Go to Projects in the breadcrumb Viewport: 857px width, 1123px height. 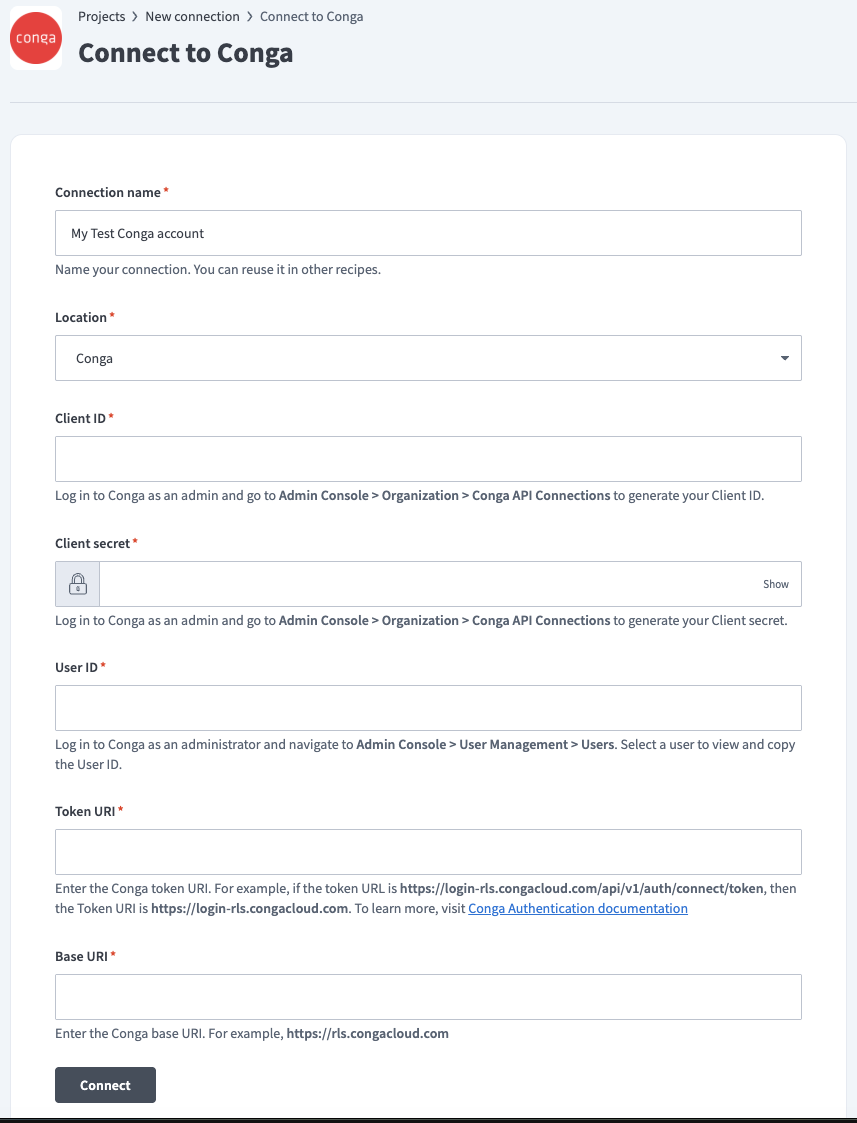pos(101,16)
